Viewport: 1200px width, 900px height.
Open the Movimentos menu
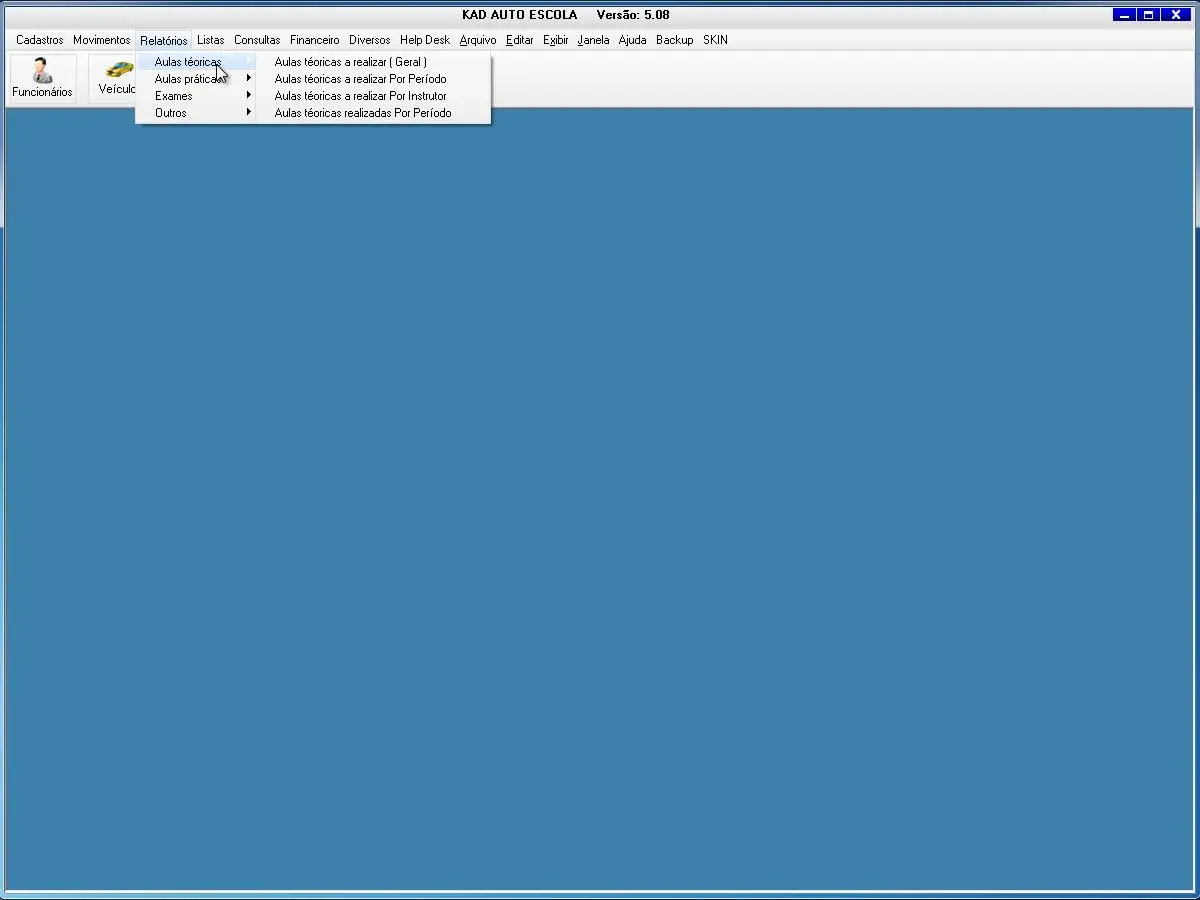pyautogui.click(x=101, y=40)
